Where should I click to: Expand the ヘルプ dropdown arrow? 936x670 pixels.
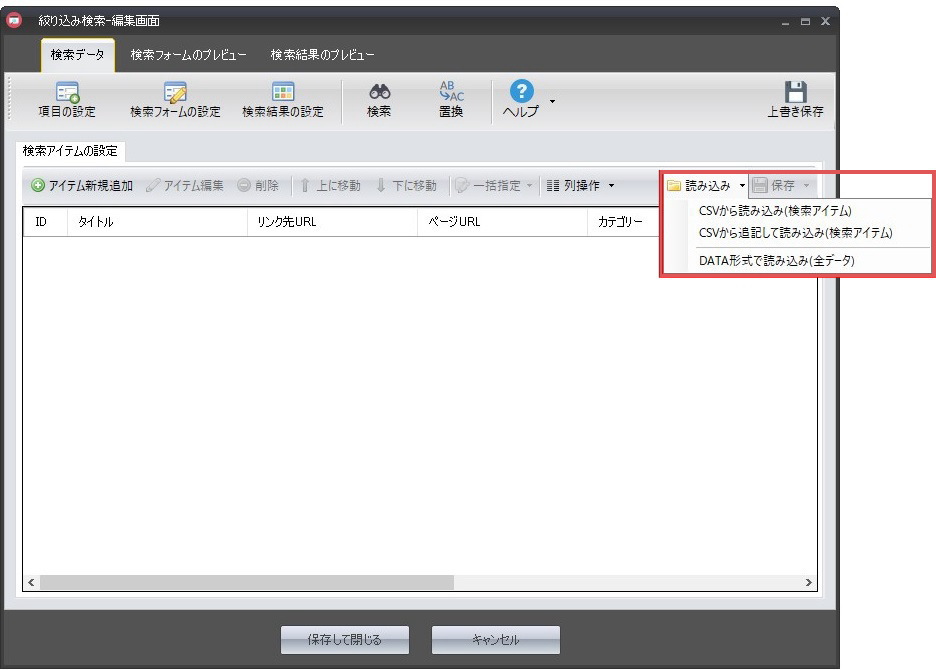(552, 100)
